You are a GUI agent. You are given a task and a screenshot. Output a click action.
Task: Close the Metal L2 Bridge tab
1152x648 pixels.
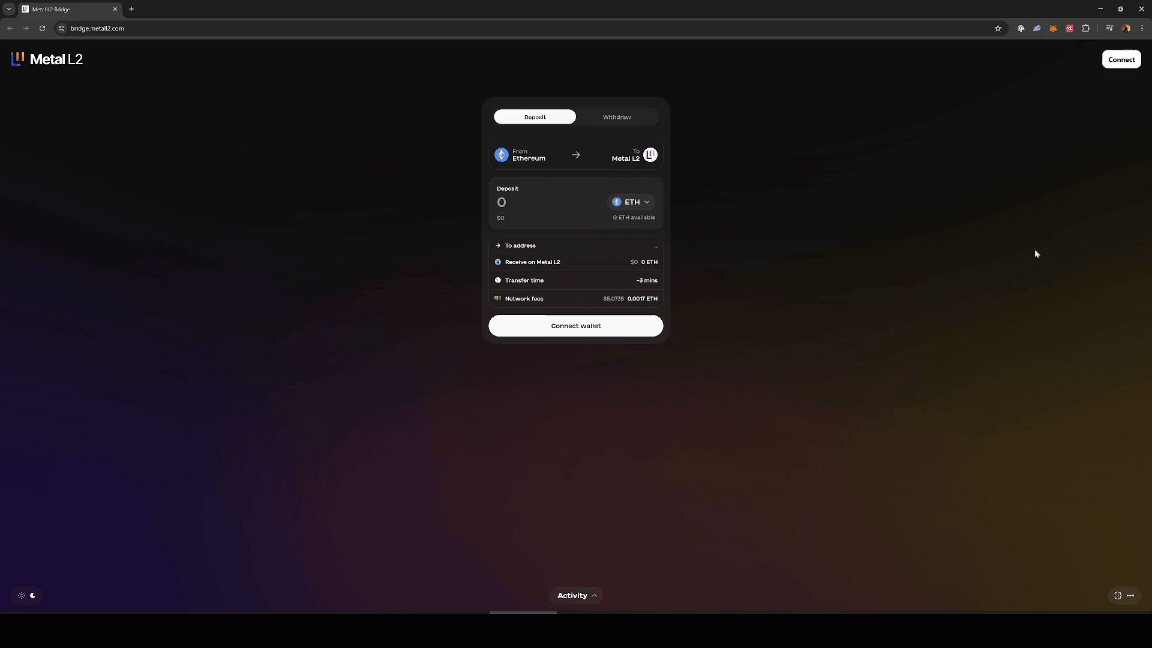pos(115,9)
